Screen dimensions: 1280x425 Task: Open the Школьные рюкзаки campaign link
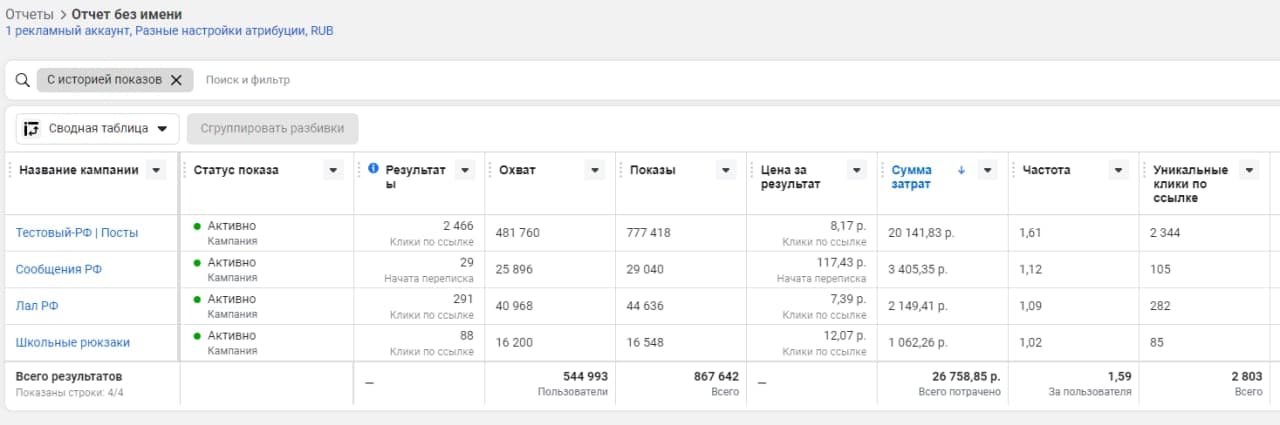point(73,342)
